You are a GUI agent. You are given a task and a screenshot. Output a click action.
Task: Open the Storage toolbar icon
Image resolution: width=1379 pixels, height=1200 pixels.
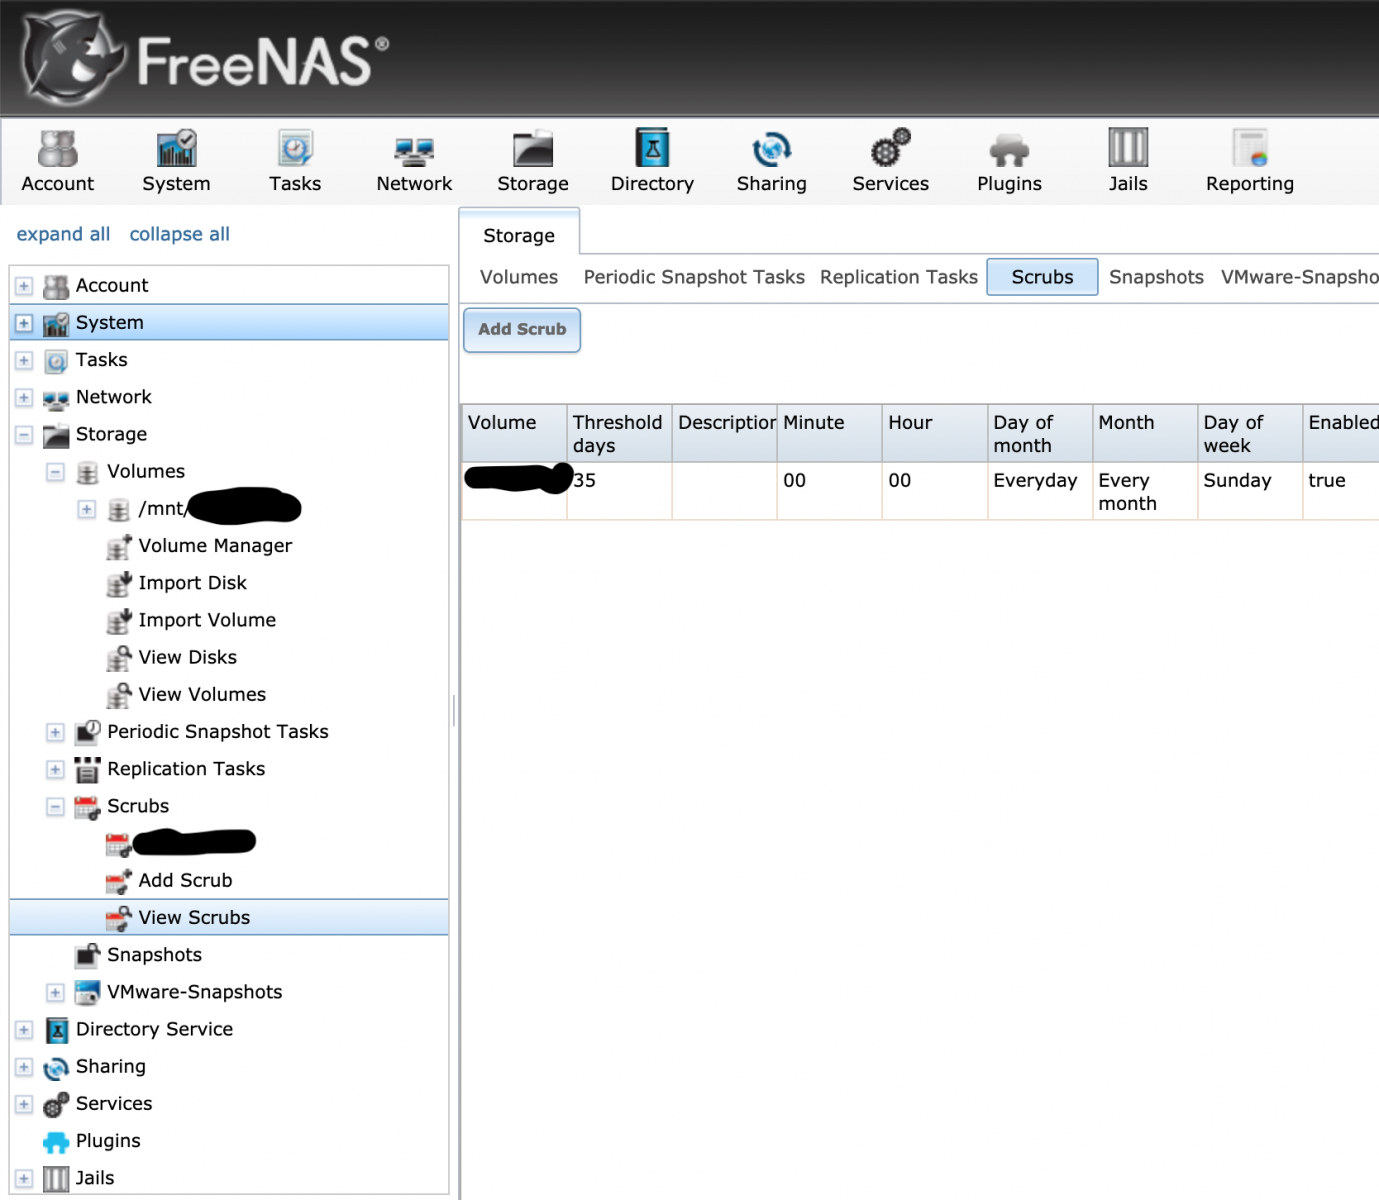click(x=533, y=161)
